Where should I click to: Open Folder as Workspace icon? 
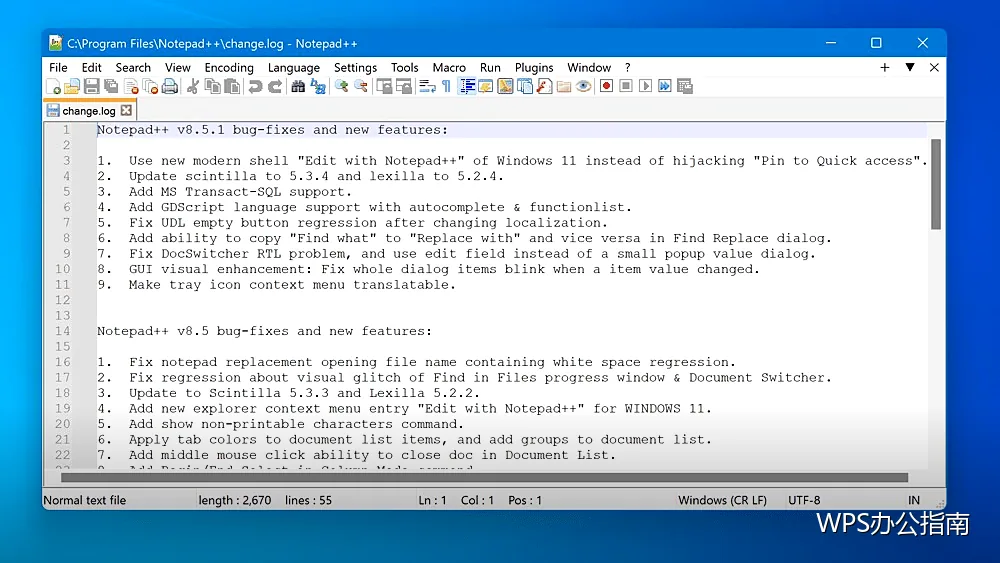click(564, 86)
